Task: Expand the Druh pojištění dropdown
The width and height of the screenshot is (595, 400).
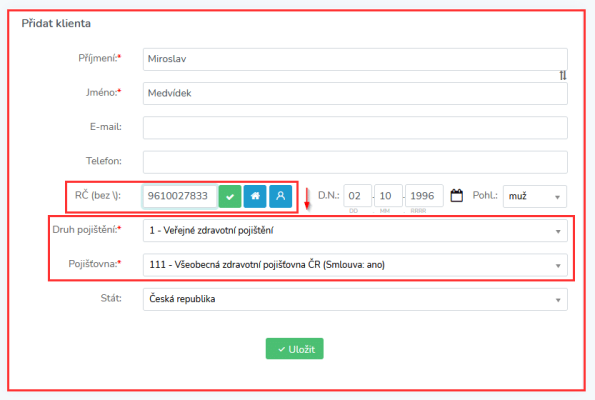Action: pos(355,231)
